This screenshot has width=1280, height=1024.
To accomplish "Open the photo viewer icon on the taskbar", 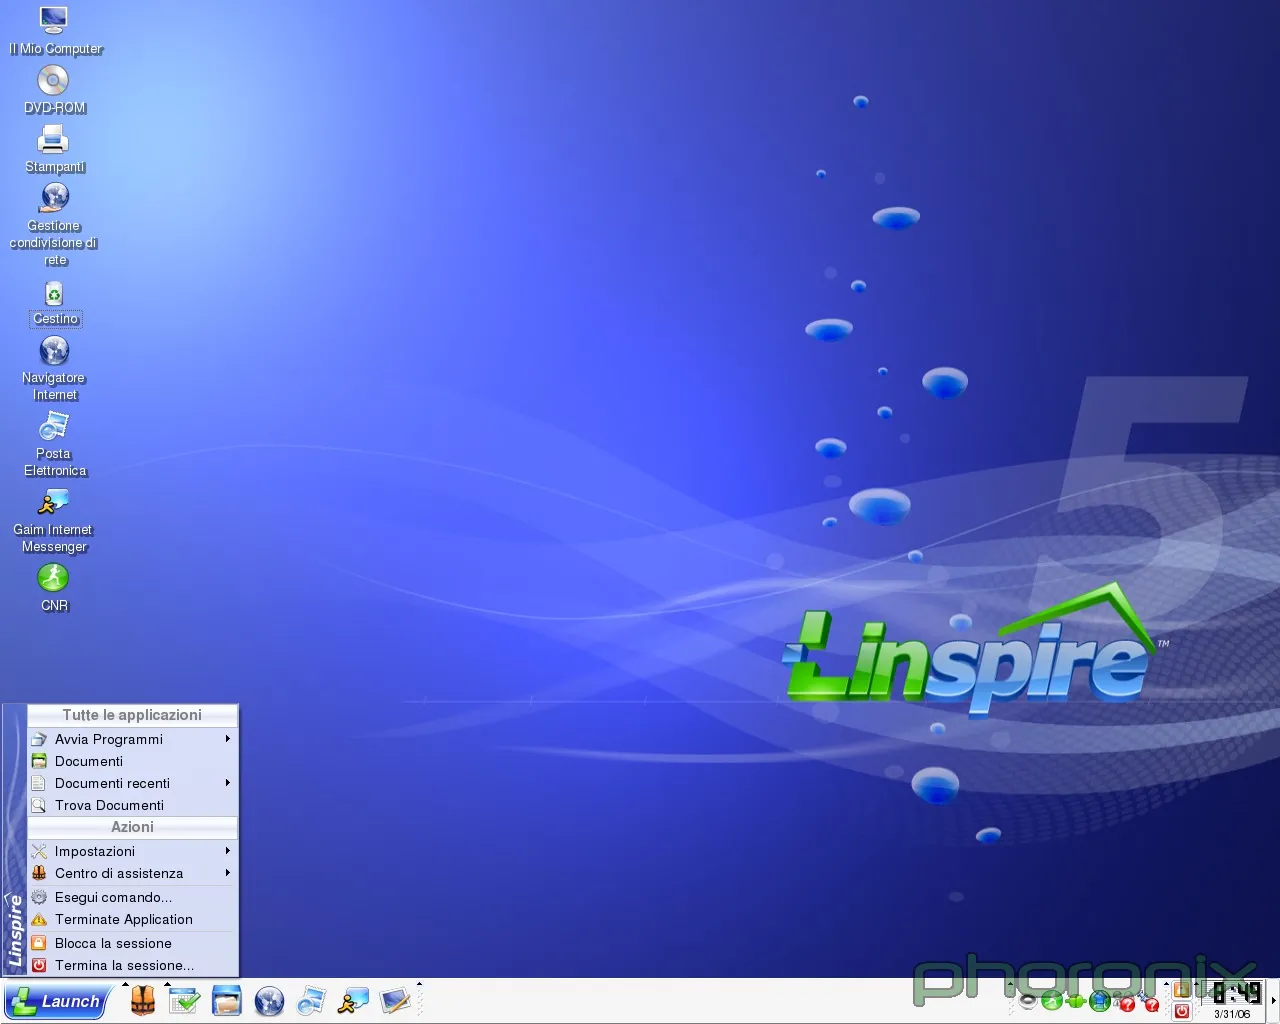I will (311, 1001).
